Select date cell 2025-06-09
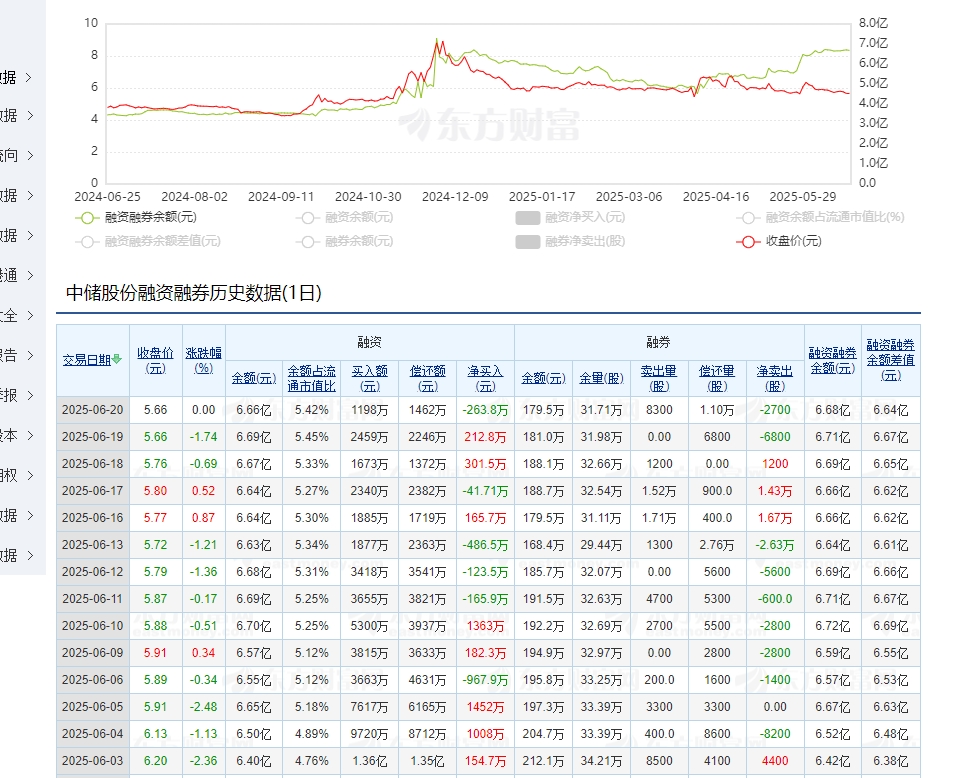This screenshot has height=778, width=968. 93,653
